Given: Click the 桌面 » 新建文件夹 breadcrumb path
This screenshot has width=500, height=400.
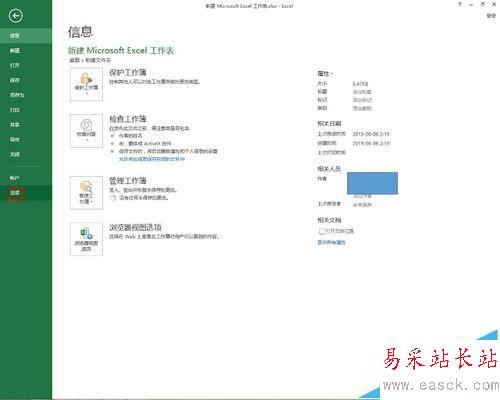Looking at the screenshot, I should coord(90,60).
